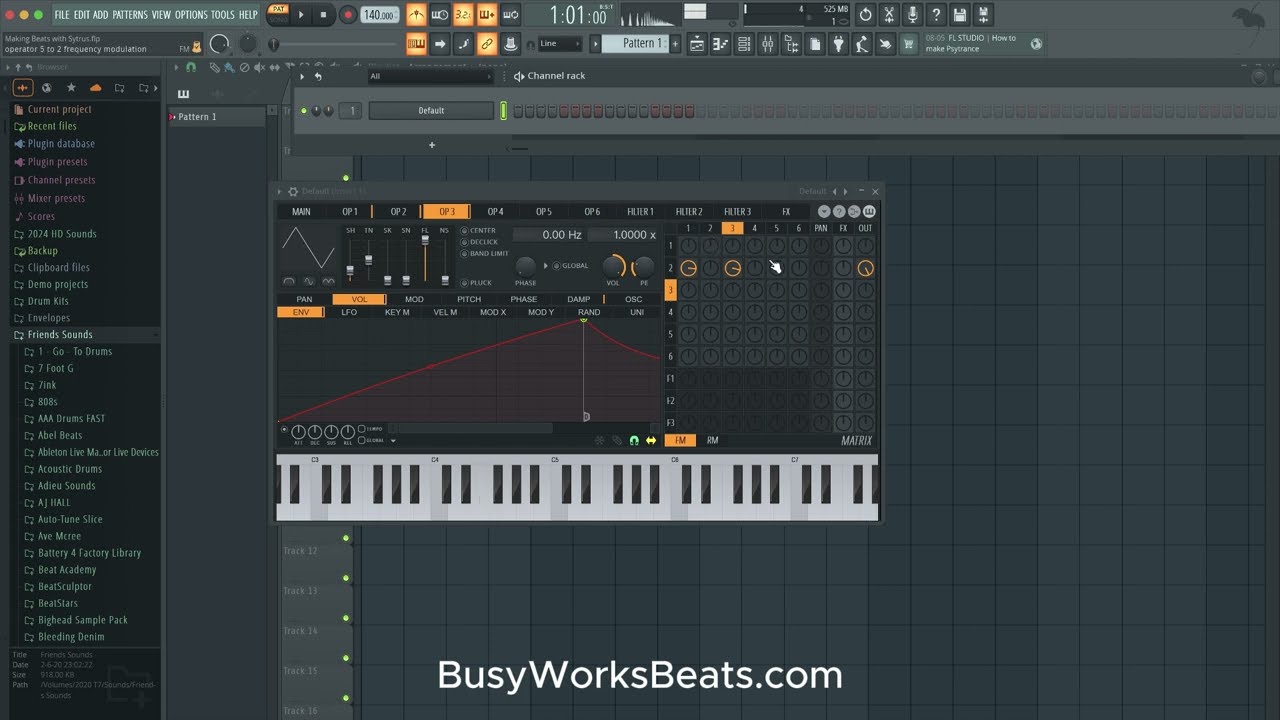Toggle typing keyboard to piano icon
Image resolution: width=1280 pixels, height=720 pixels.
[x=416, y=44]
